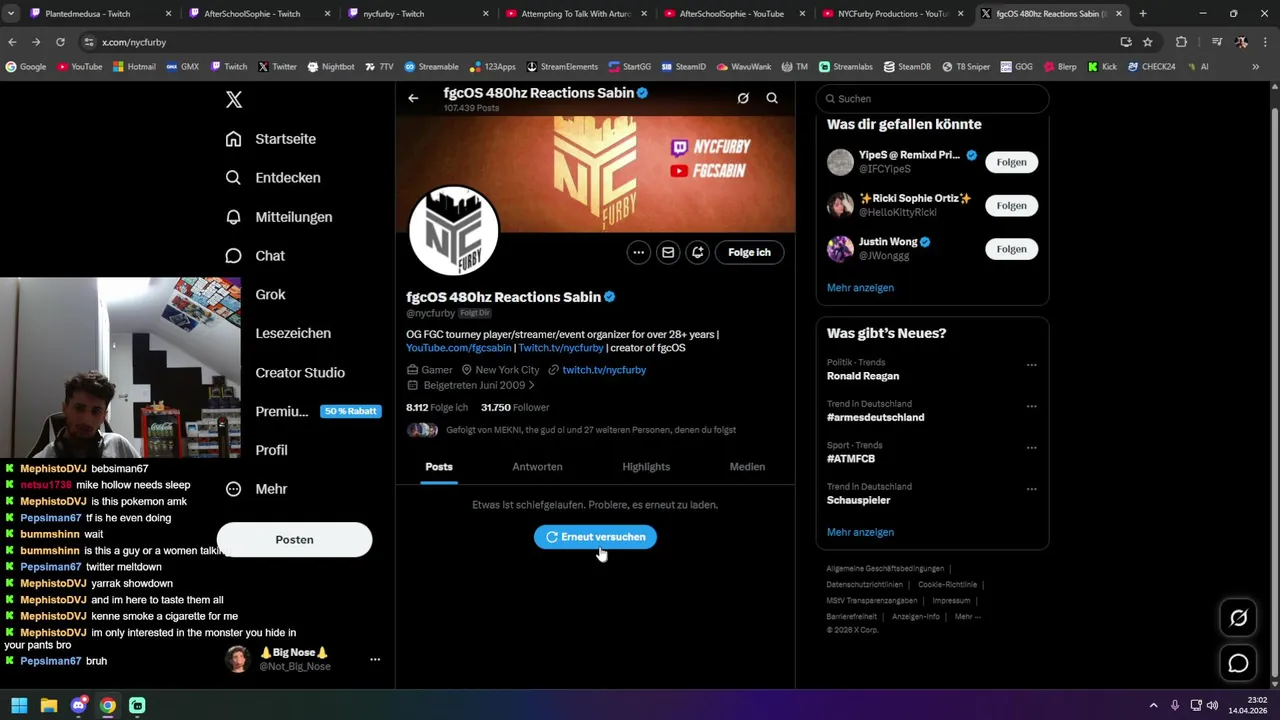Follow Justin Wong account
The image size is (1280, 720).
(1011, 249)
